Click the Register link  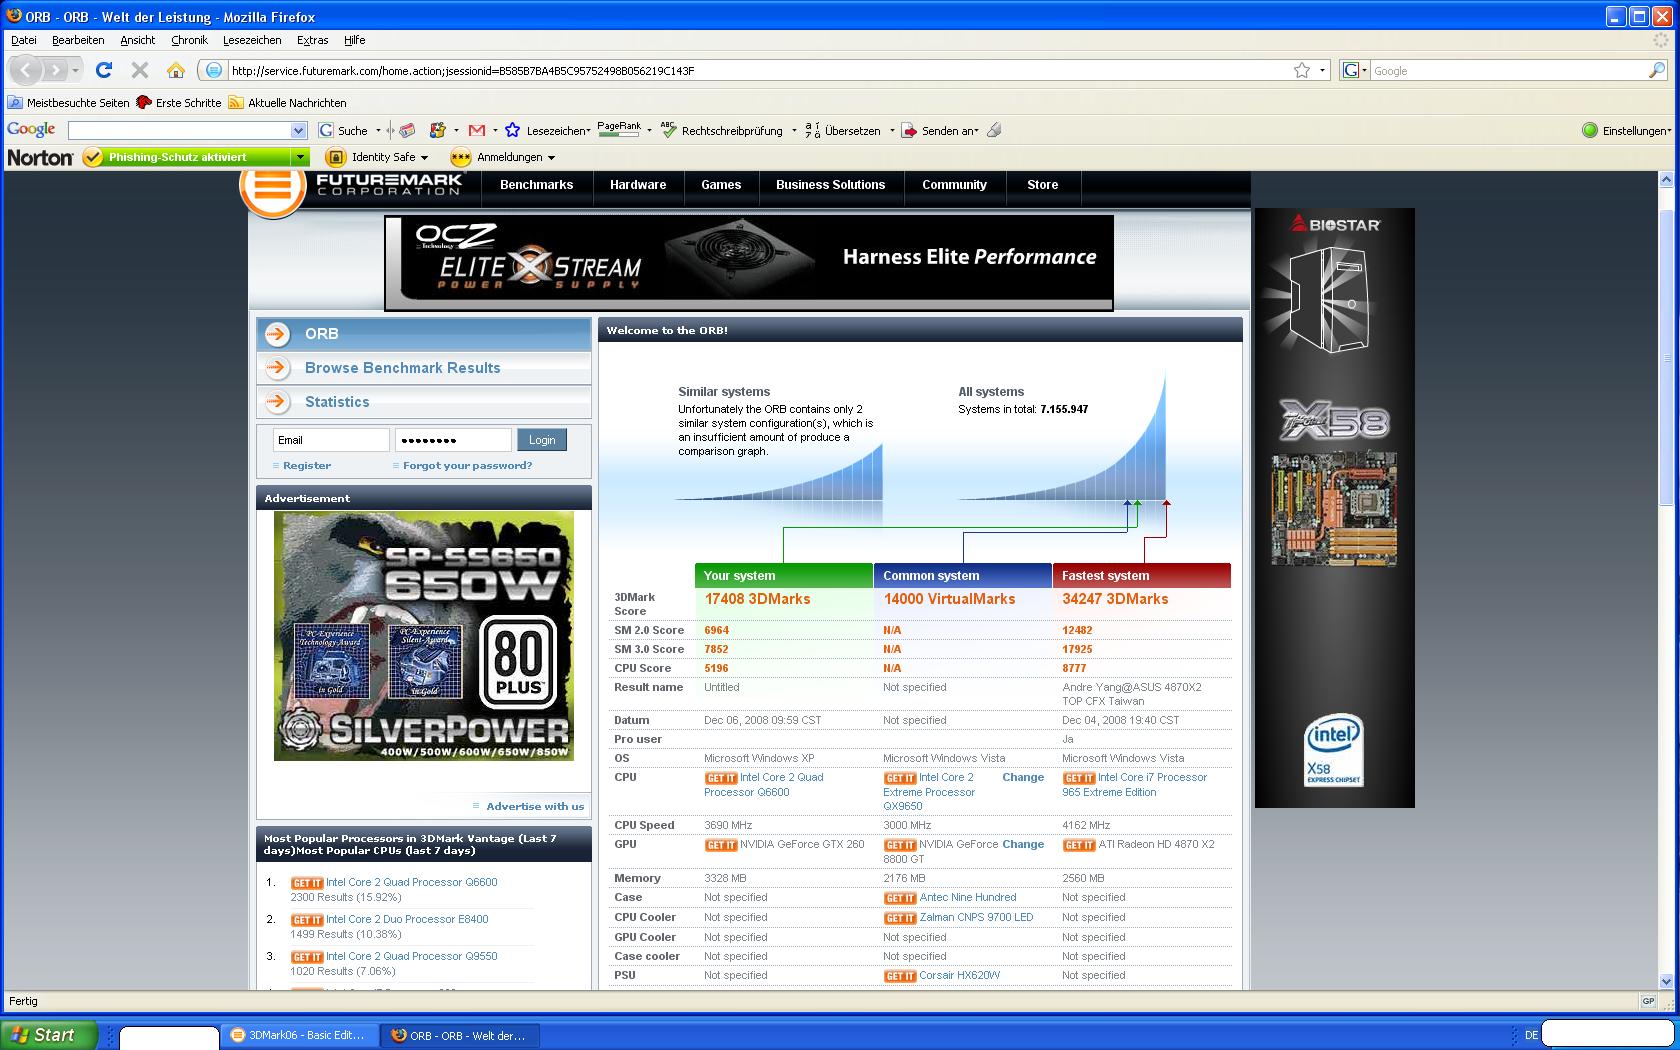coord(307,466)
